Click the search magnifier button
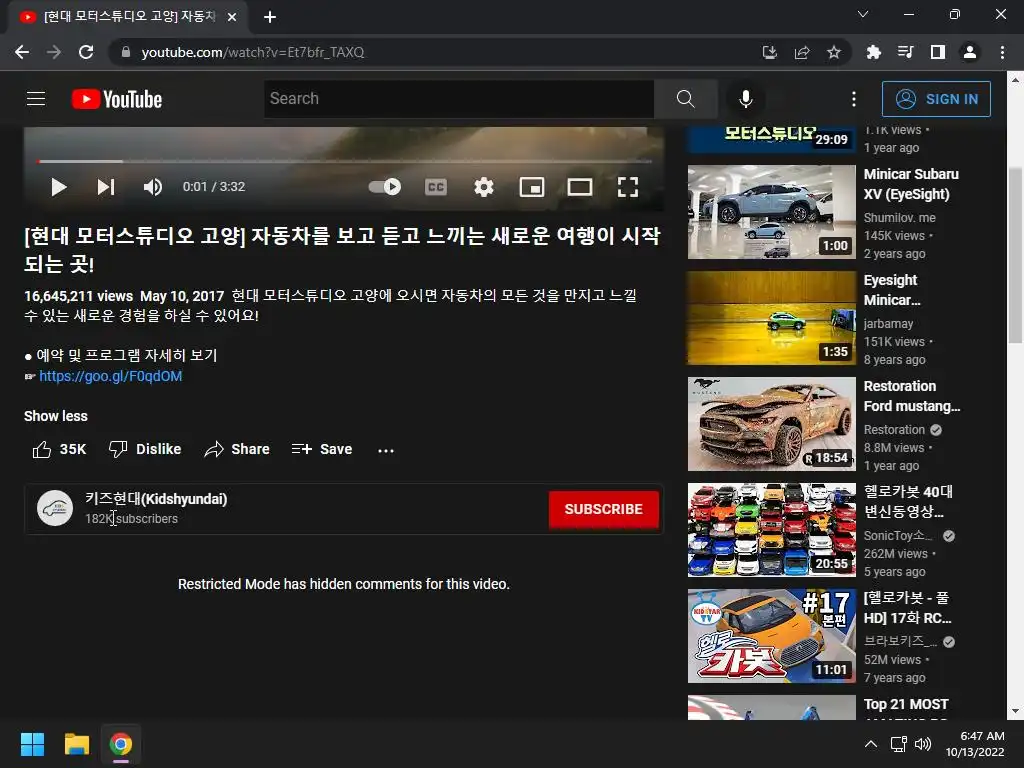This screenshot has width=1024, height=768. [x=685, y=99]
